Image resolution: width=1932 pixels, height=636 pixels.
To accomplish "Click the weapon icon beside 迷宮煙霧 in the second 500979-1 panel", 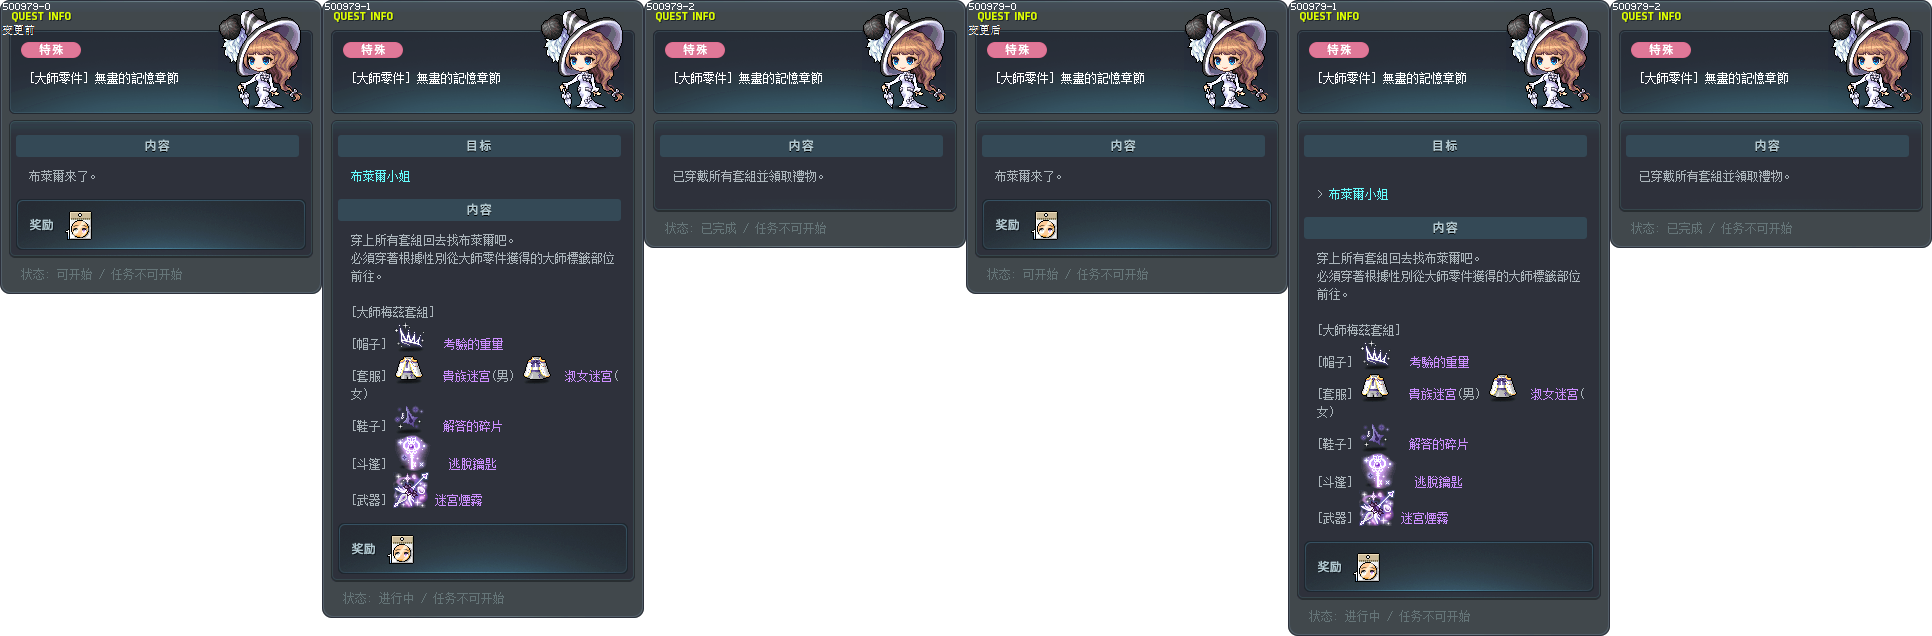I will 1376,509.
